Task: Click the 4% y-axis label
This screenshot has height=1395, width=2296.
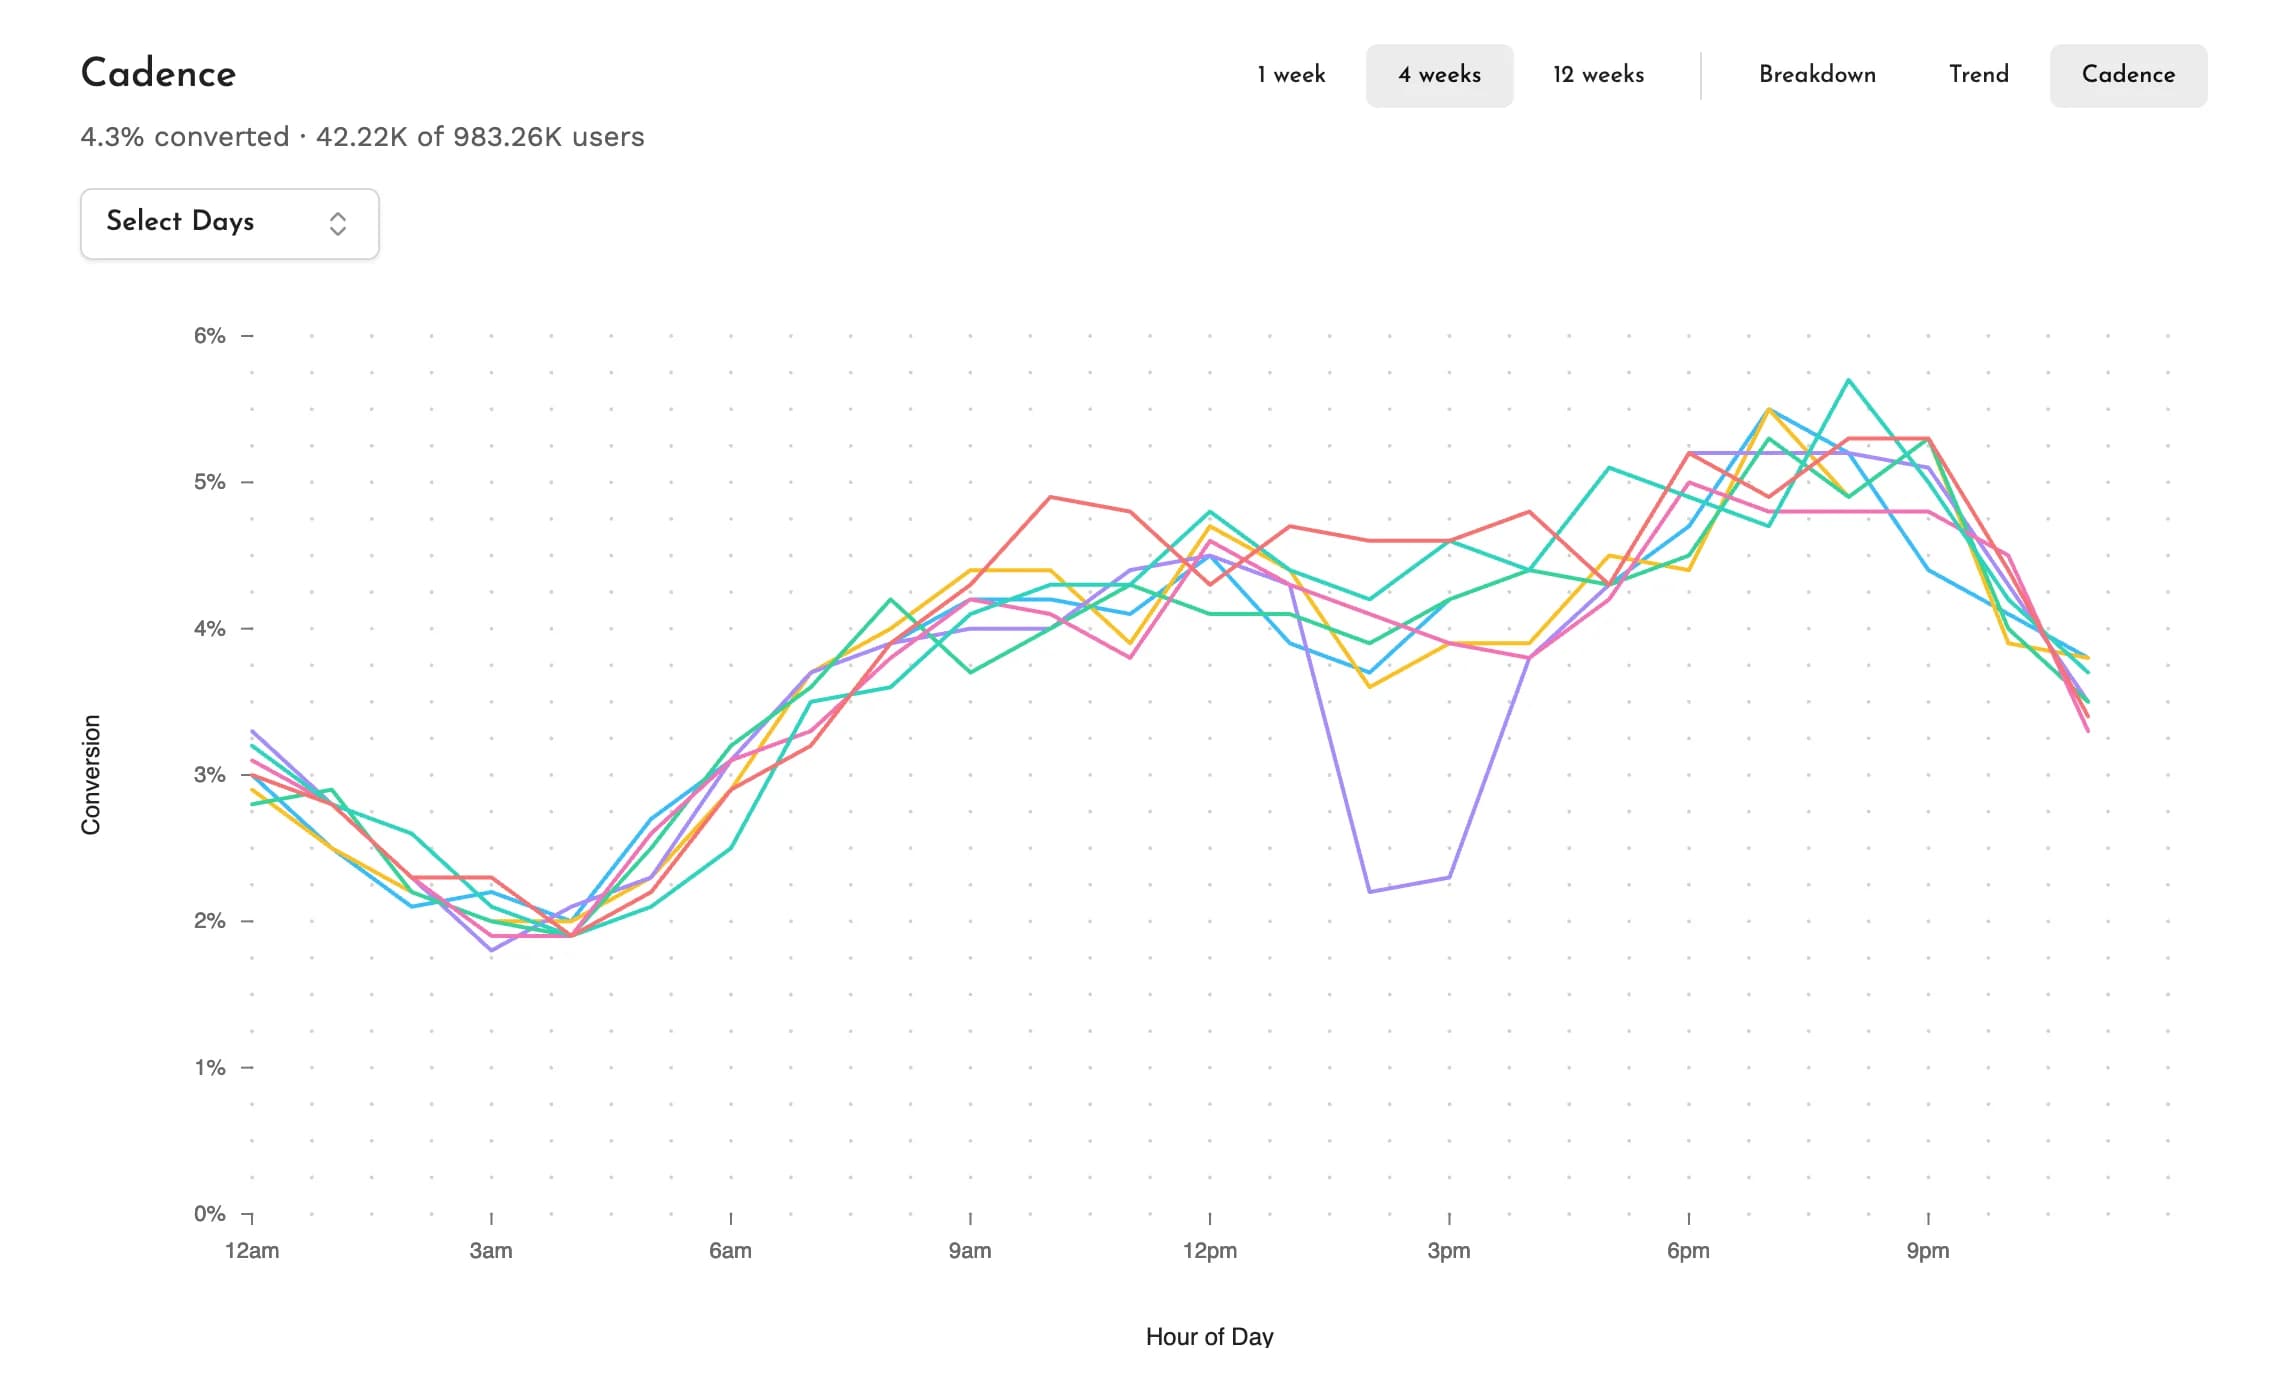Action: click(210, 629)
